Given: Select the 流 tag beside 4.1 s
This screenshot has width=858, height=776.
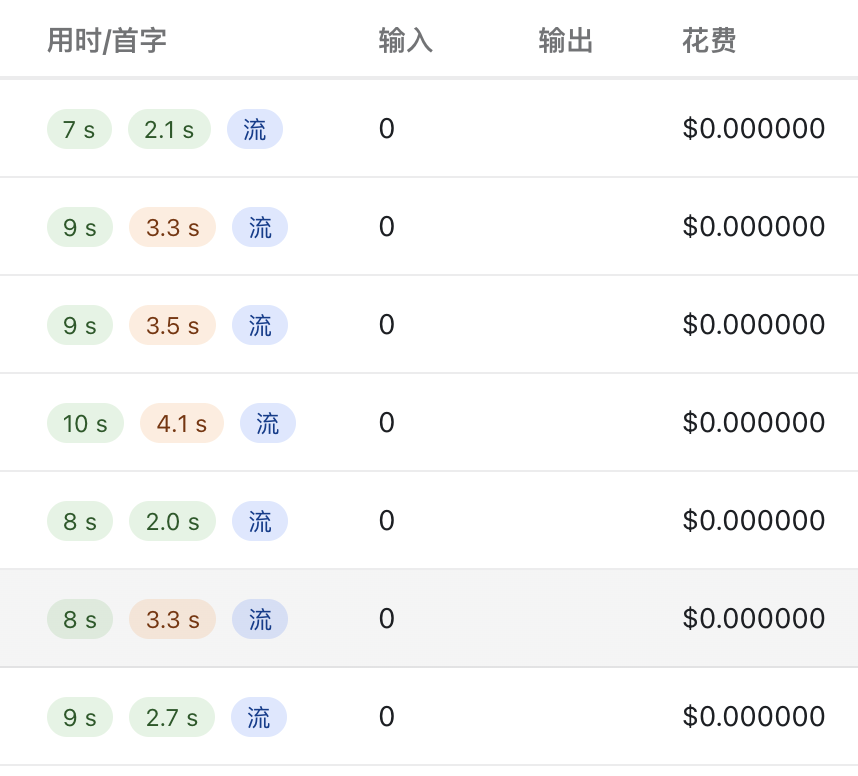Looking at the screenshot, I should (x=268, y=423).
